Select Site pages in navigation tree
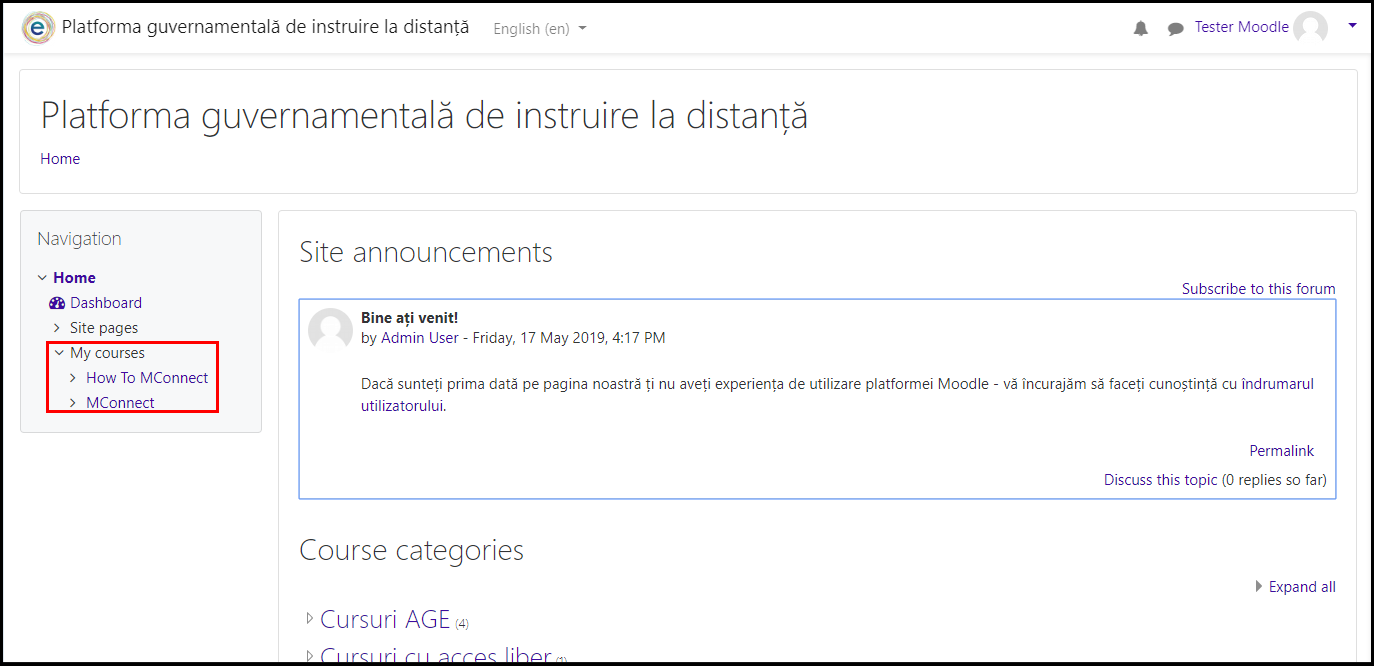The image size is (1374, 666). click(x=104, y=328)
